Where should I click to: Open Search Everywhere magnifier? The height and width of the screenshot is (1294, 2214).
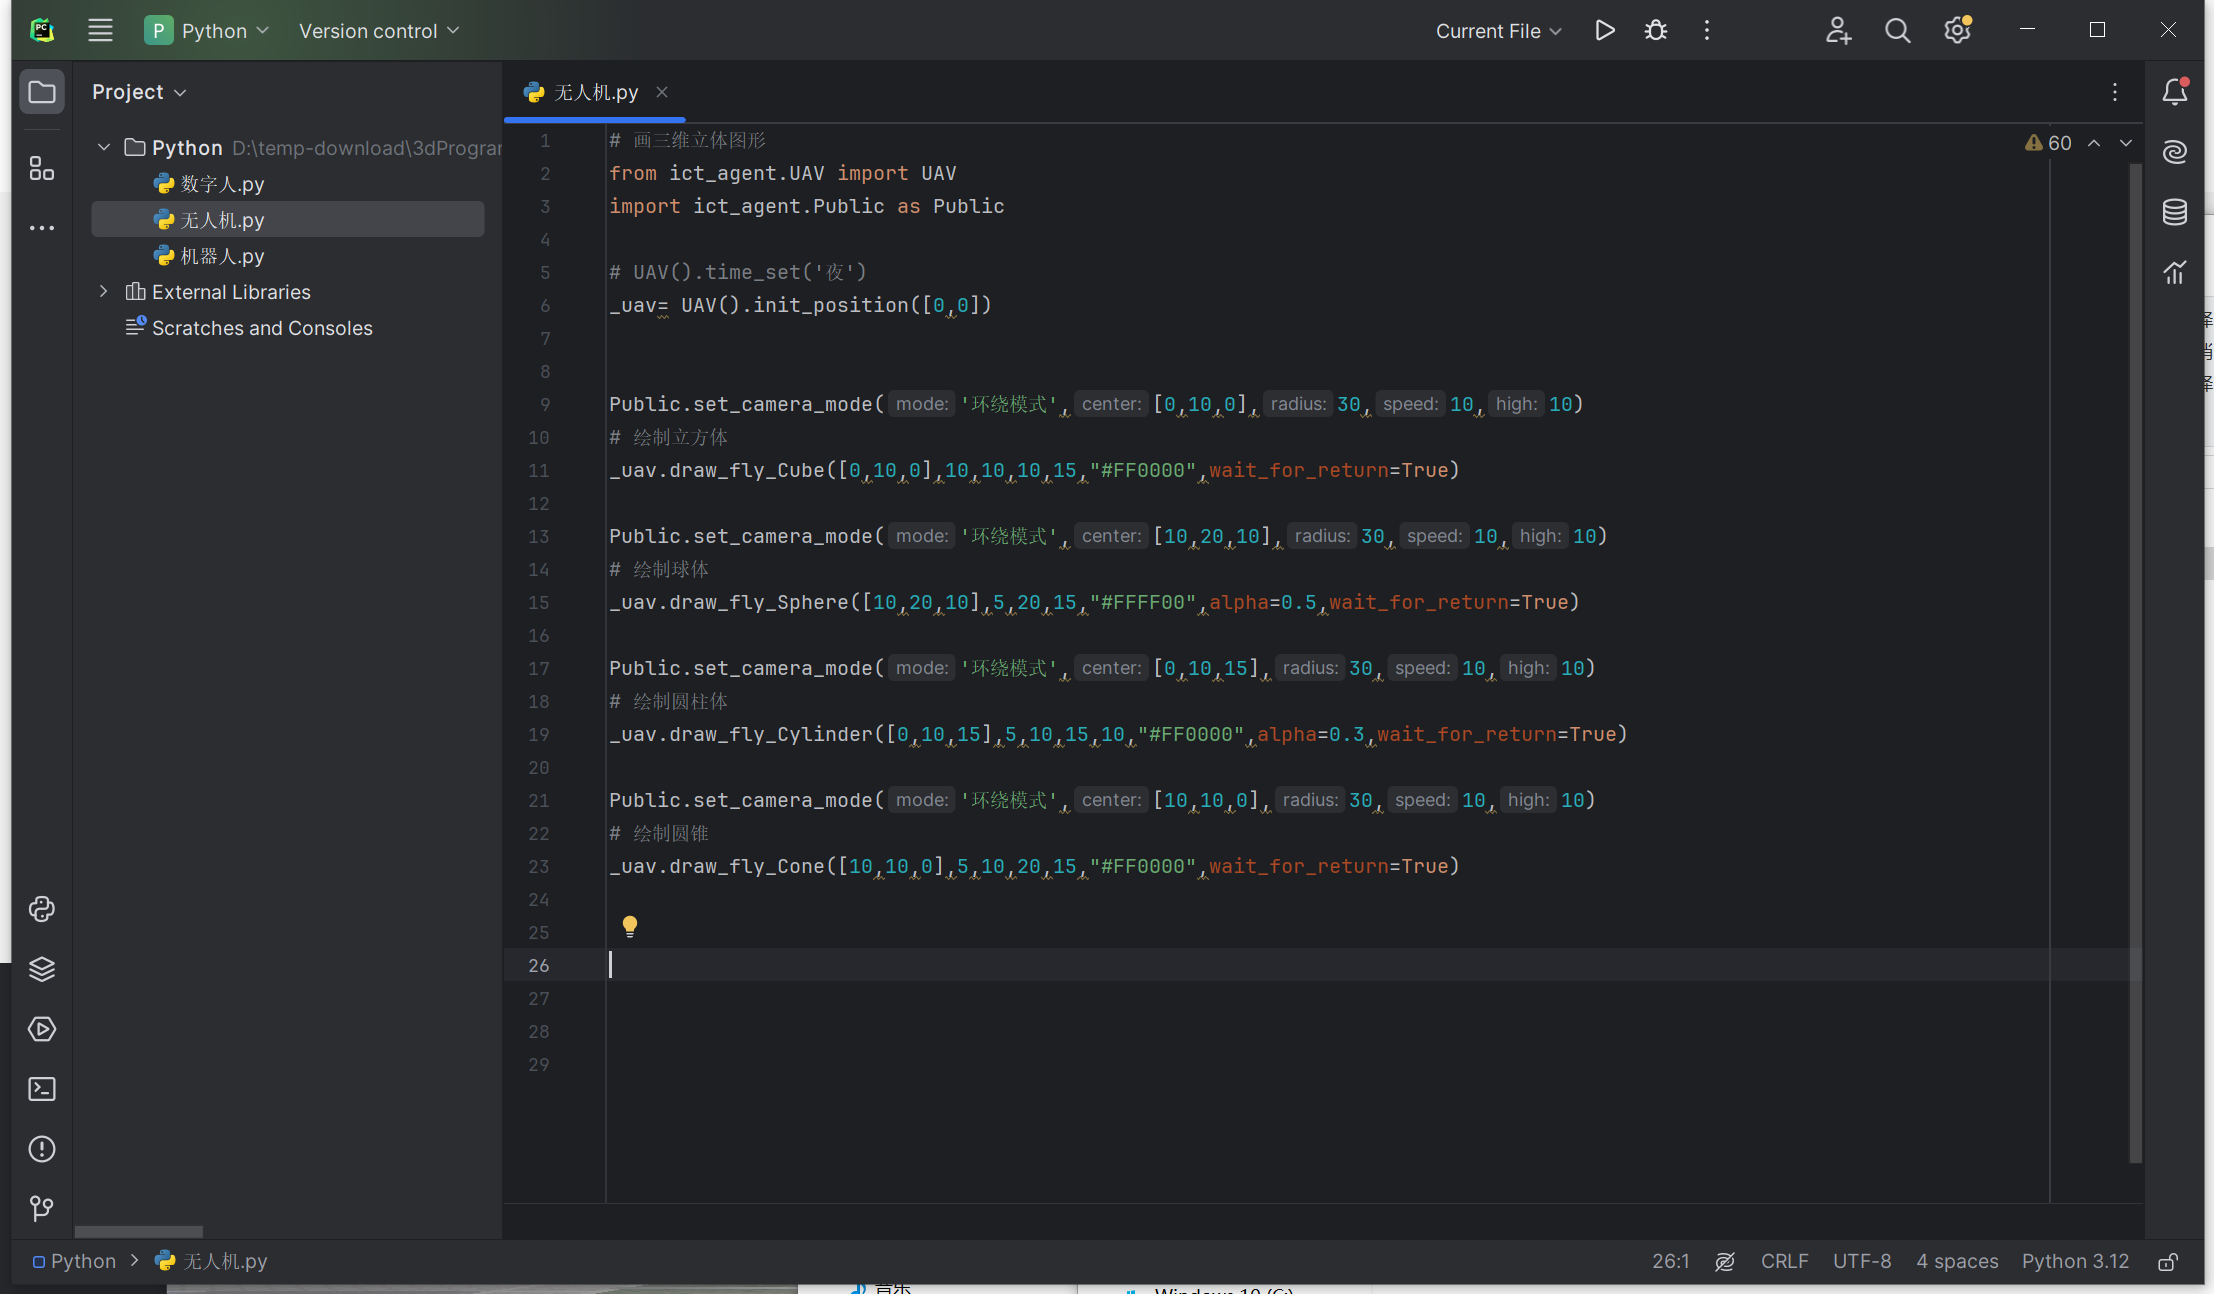click(x=1897, y=31)
